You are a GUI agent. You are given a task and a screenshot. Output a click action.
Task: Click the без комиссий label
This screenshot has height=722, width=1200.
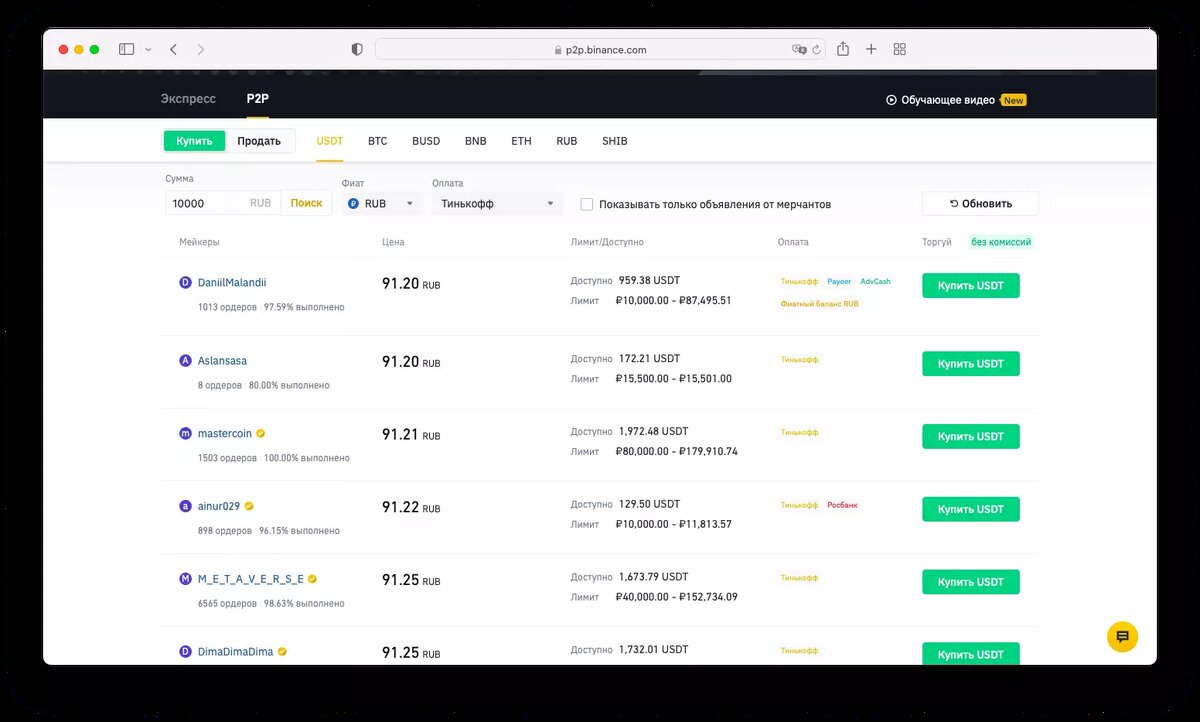pyautogui.click(x=1001, y=242)
